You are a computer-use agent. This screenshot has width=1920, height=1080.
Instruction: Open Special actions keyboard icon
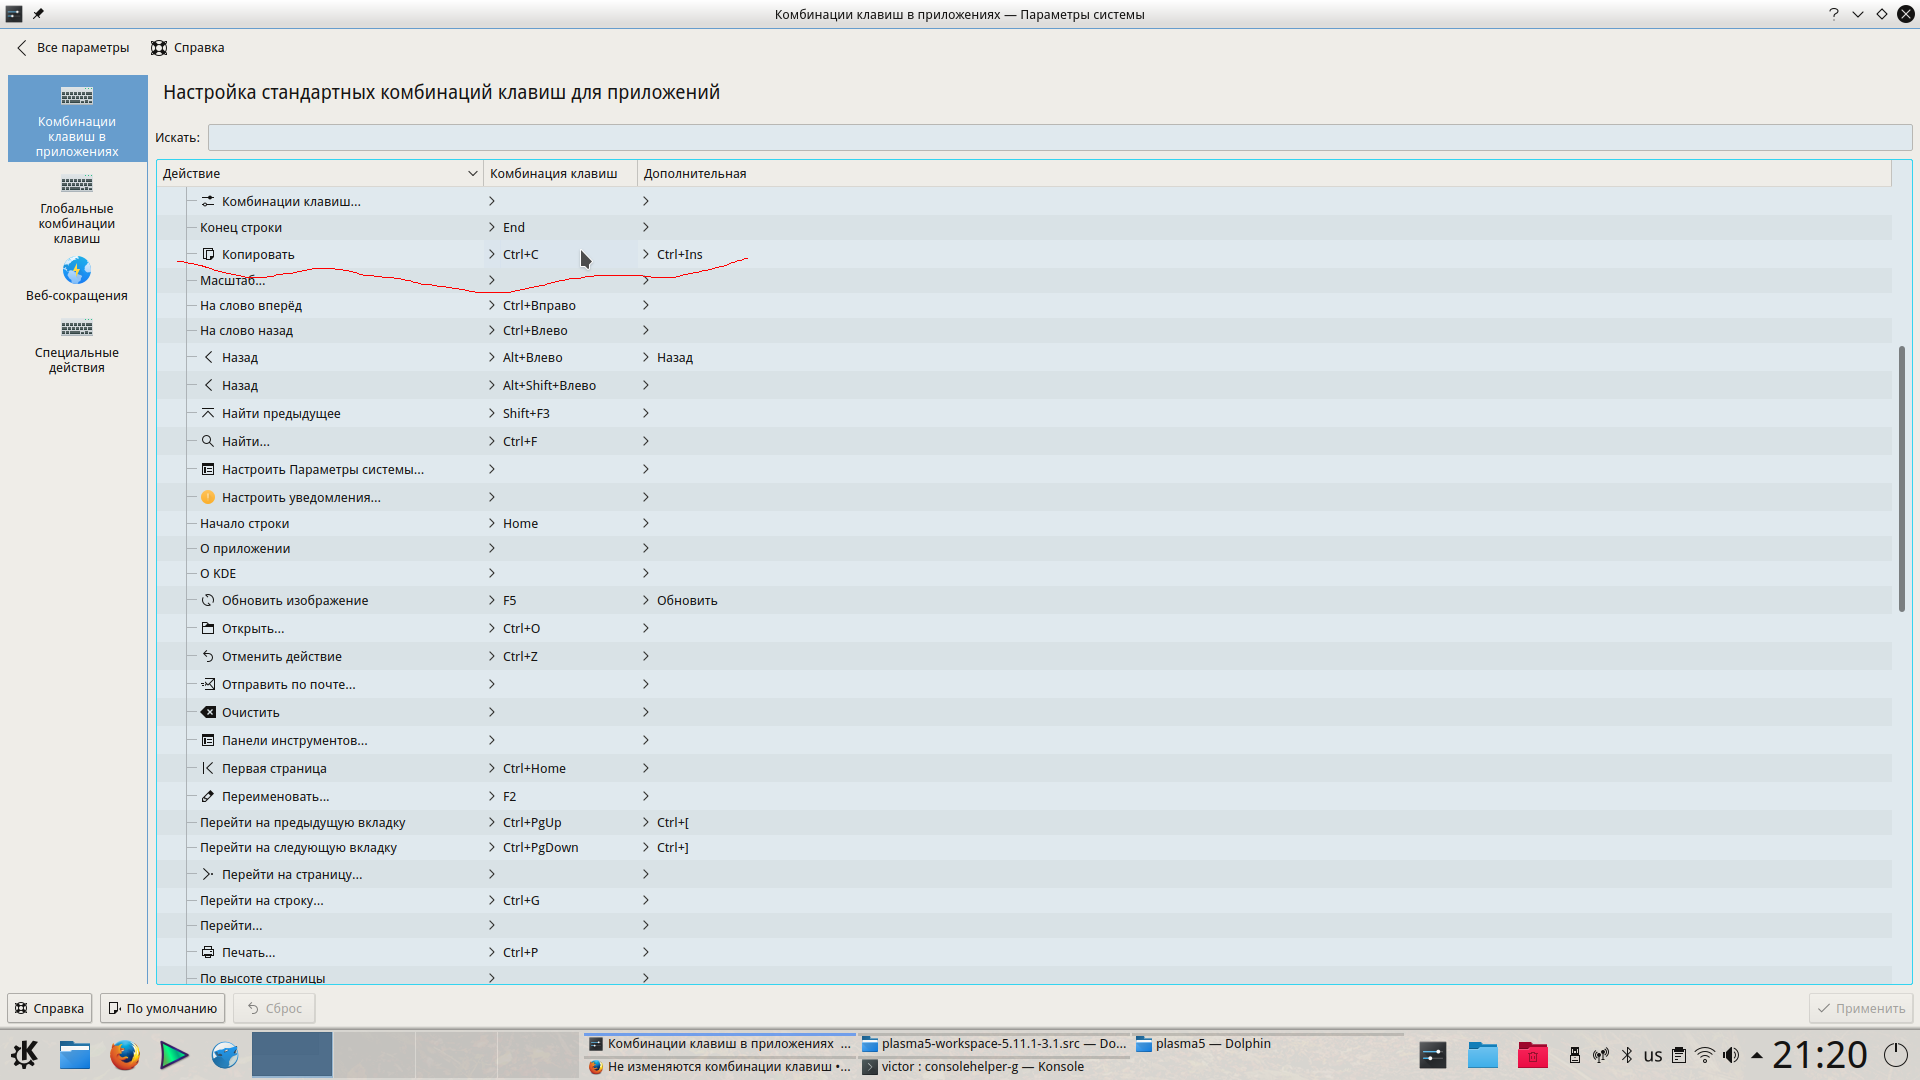77,329
